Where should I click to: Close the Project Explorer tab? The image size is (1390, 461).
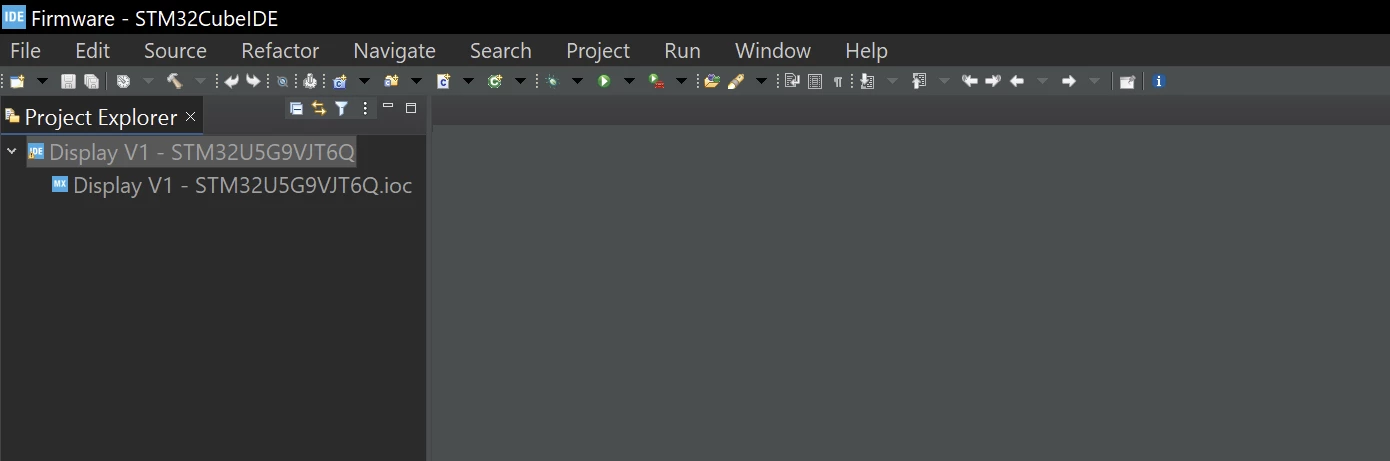[190, 117]
